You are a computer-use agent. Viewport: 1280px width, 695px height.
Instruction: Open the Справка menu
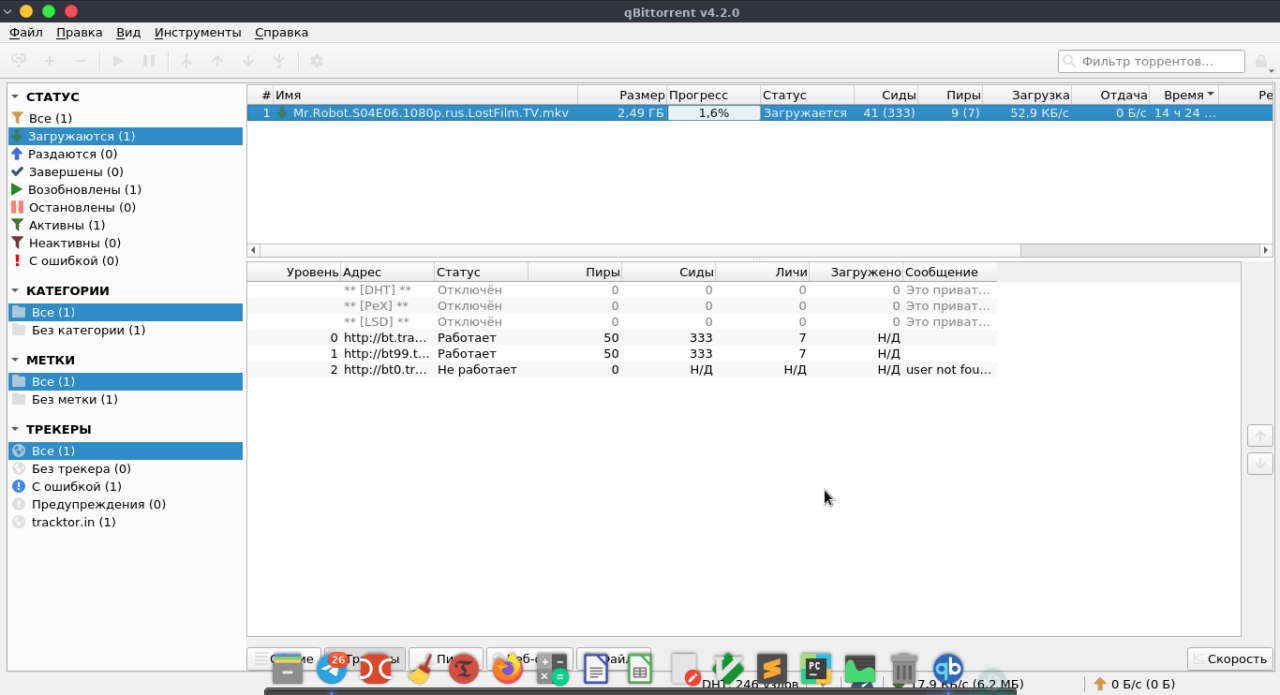click(x=281, y=32)
